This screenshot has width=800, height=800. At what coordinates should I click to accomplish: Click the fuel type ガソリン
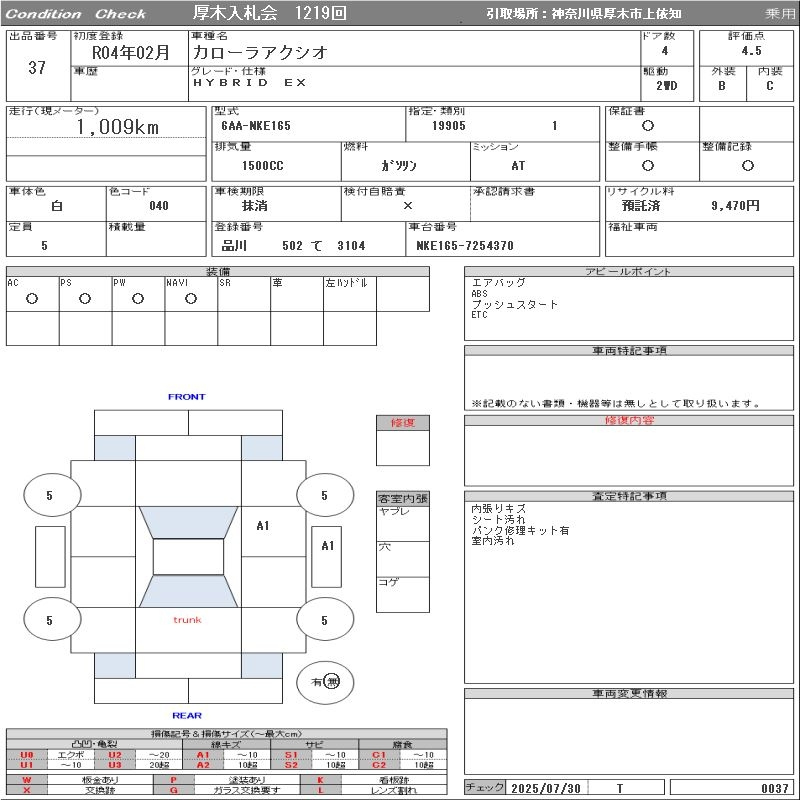click(399, 166)
